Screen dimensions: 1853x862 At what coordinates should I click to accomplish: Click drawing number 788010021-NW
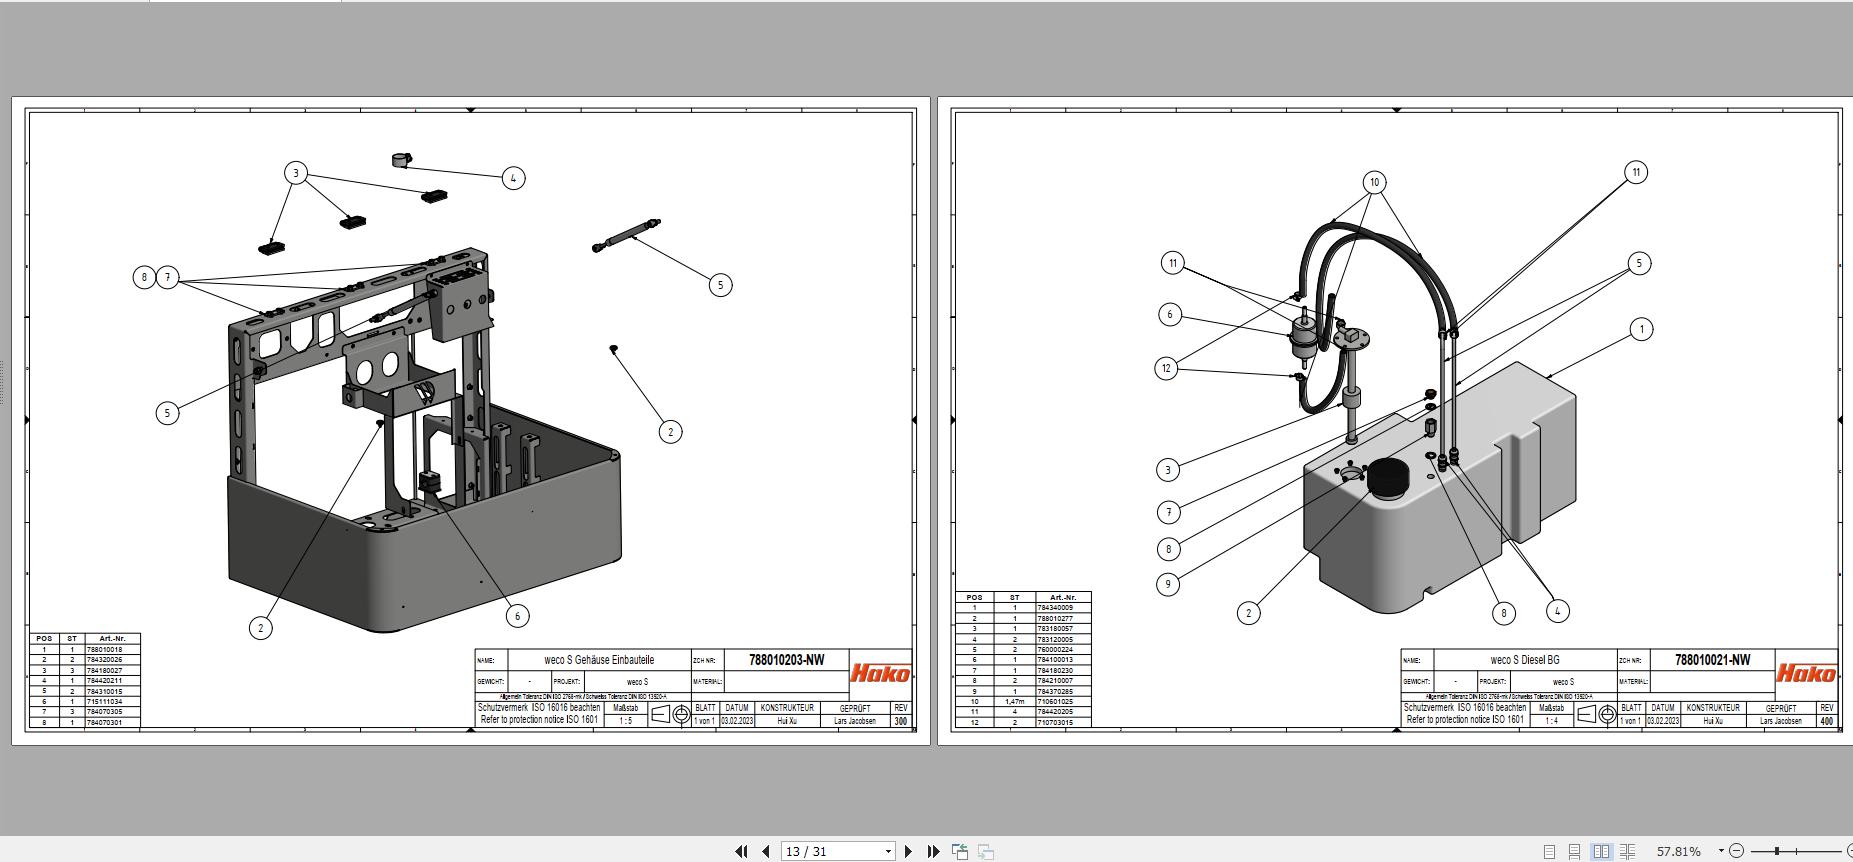(1713, 660)
